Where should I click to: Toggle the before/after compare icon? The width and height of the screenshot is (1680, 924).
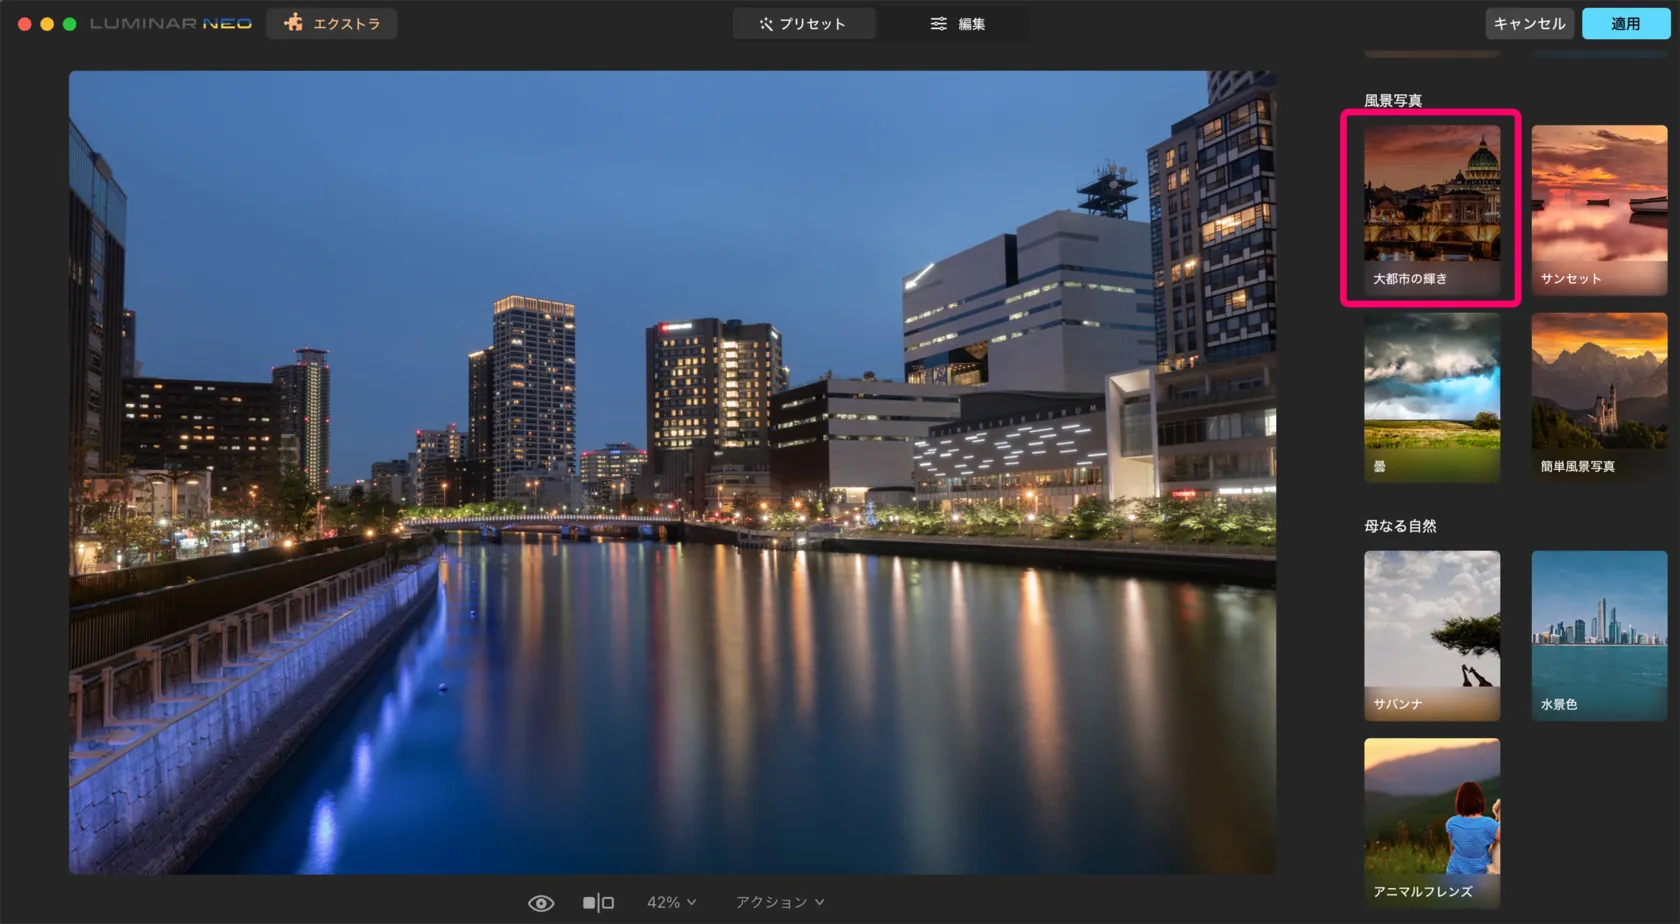[598, 903]
